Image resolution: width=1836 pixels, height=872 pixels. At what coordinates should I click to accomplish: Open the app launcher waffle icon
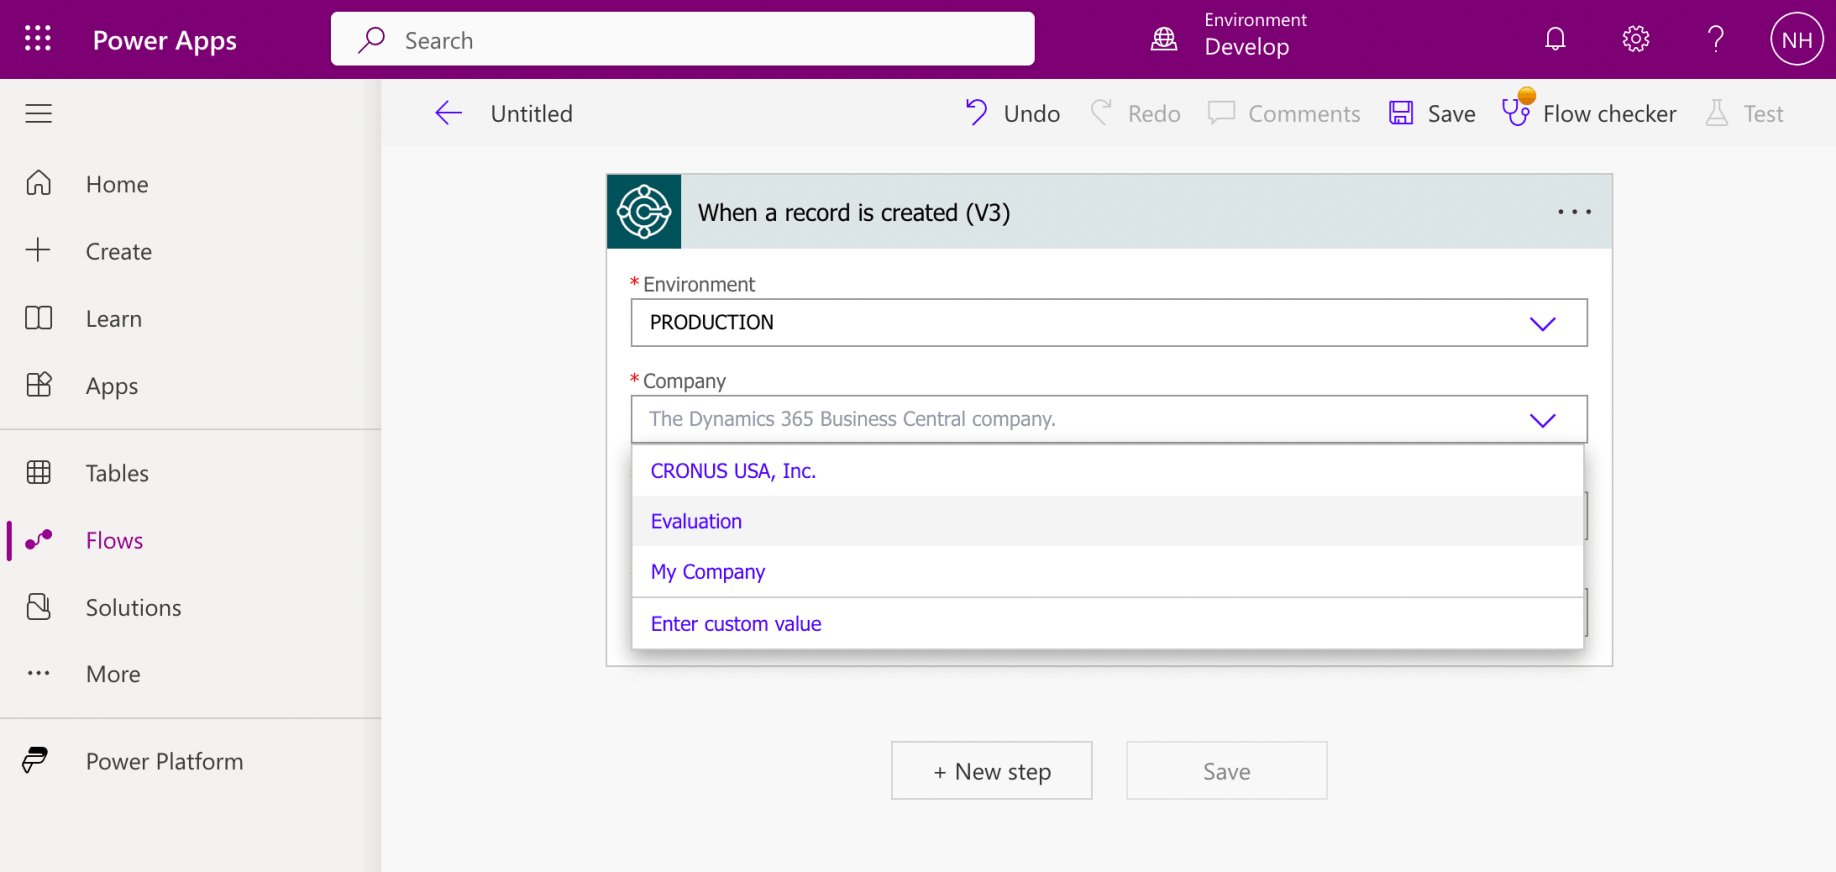point(38,39)
